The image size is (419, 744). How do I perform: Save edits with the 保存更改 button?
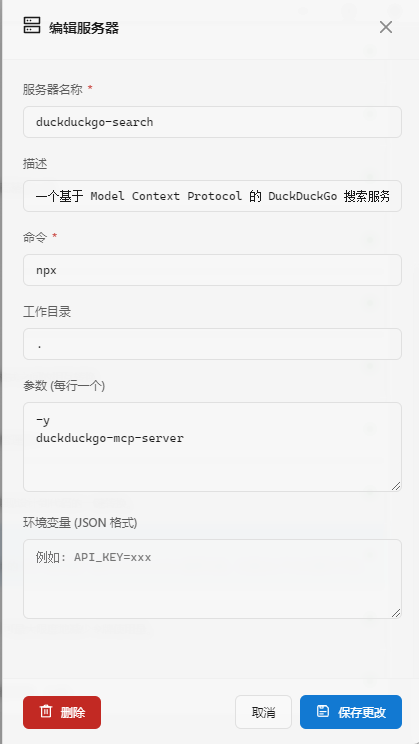[x=351, y=712]
